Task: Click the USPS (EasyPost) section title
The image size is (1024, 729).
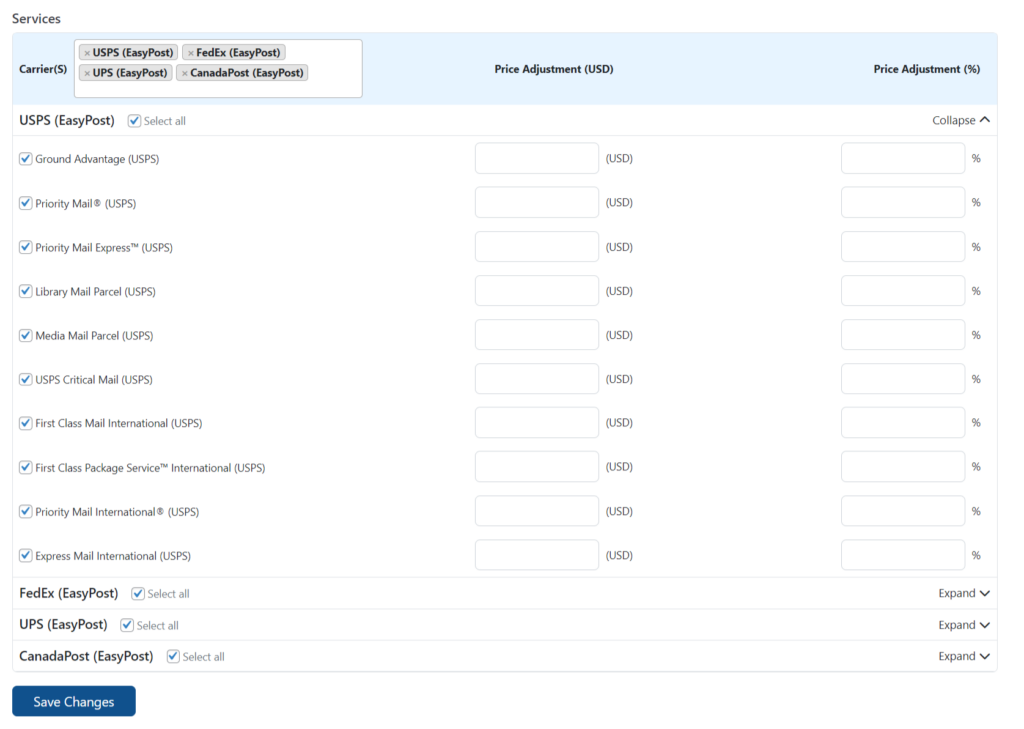Action: point(67,120)
